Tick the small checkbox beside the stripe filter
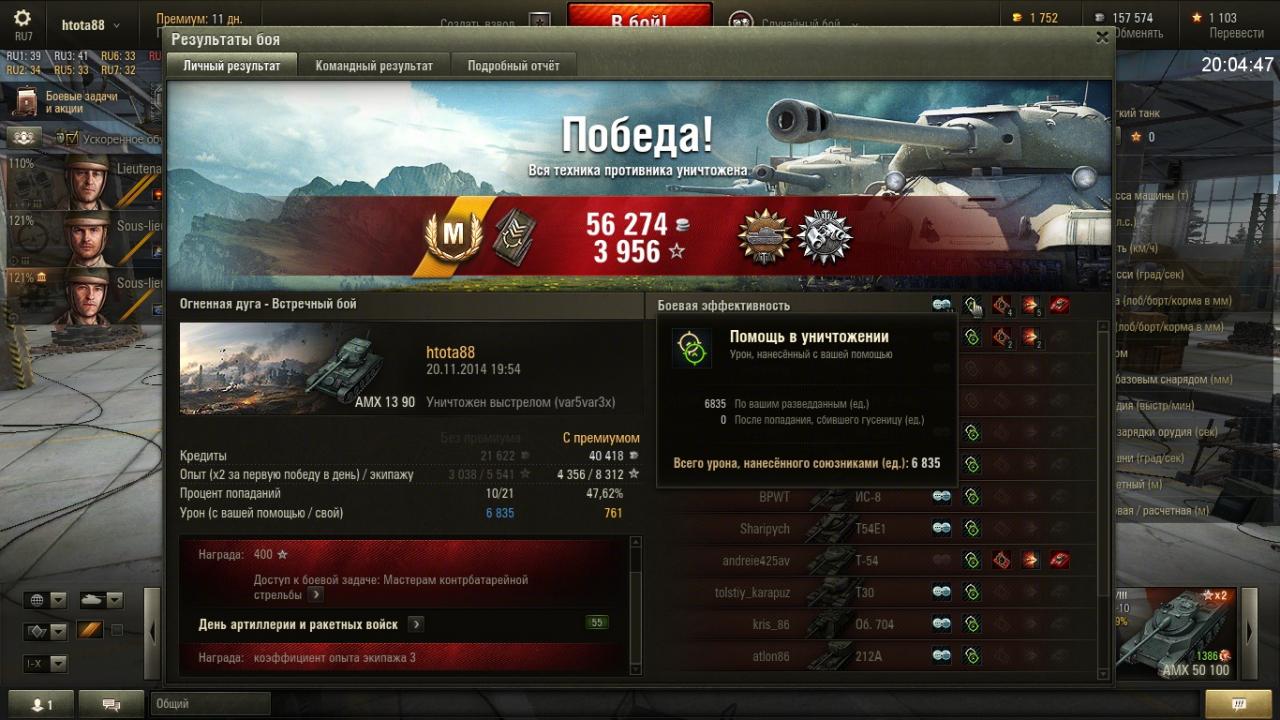 pyautogui.click(x=117, y=630)
